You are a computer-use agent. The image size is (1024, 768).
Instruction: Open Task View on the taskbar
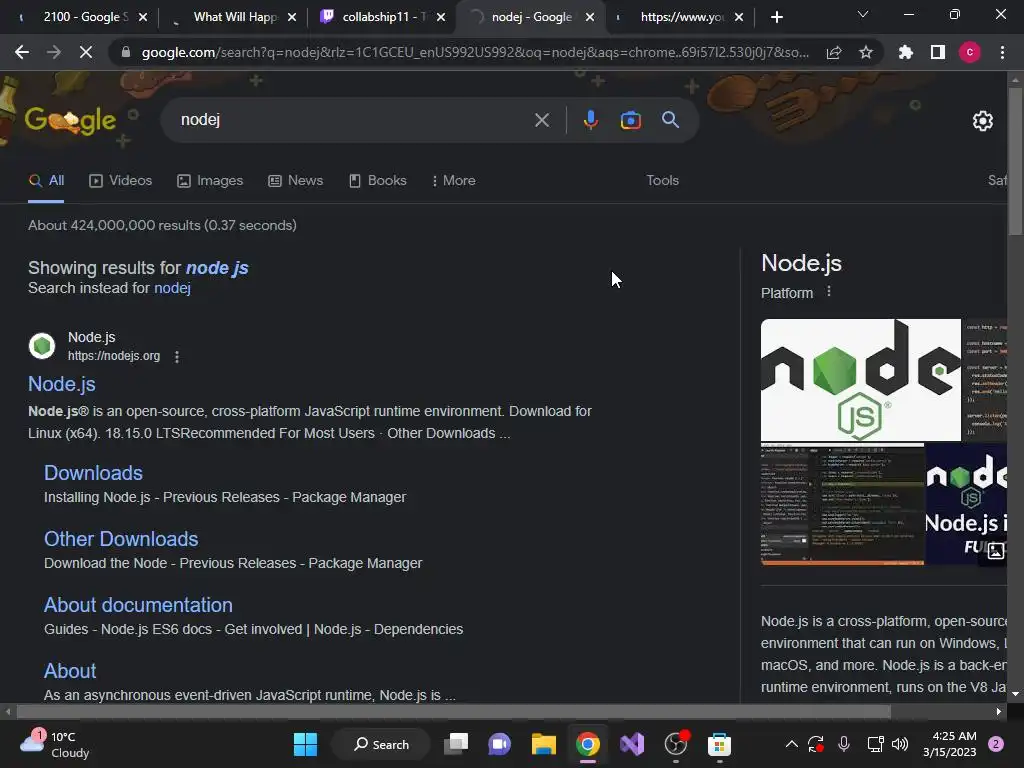pyautogui.click(x=456, y=744)
